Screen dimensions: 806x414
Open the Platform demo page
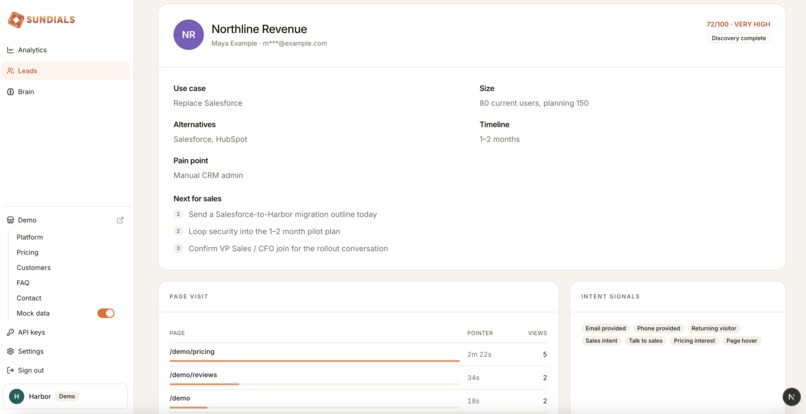pos(30,237)
